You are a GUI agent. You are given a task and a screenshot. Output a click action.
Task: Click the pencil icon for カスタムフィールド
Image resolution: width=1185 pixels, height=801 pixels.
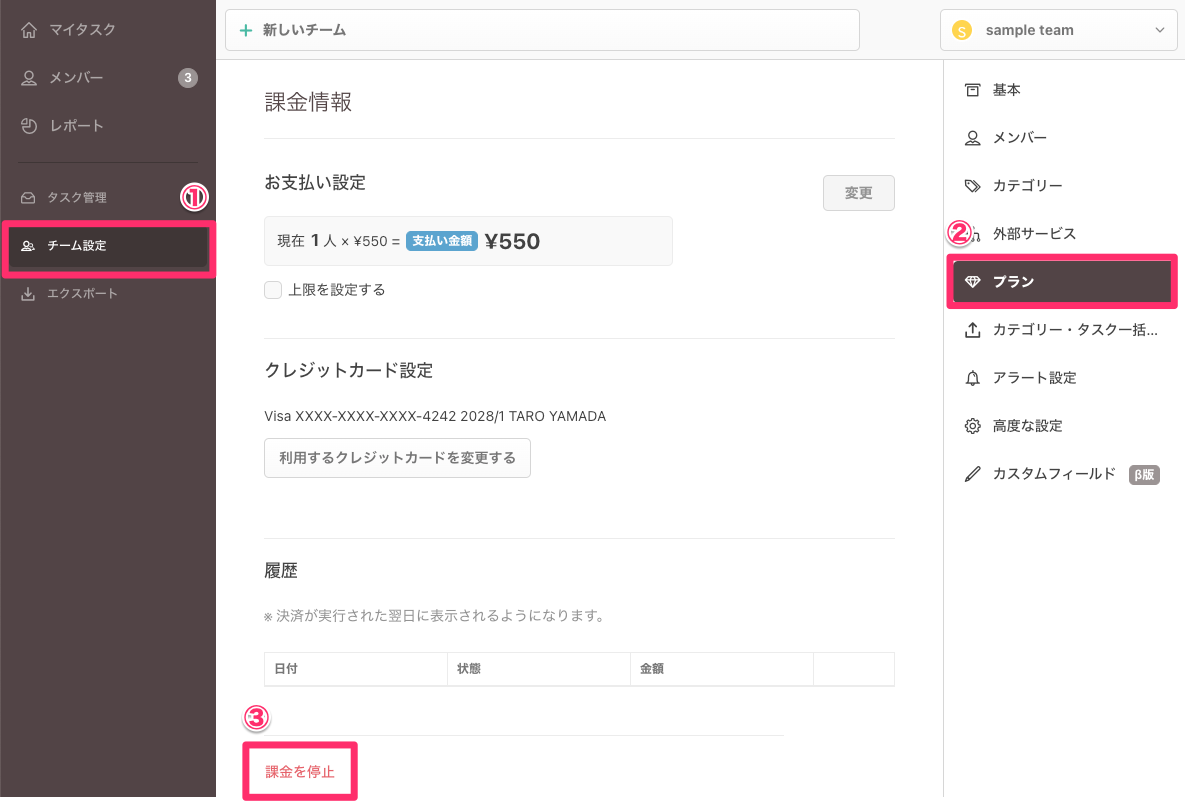(x=972, y=474)
